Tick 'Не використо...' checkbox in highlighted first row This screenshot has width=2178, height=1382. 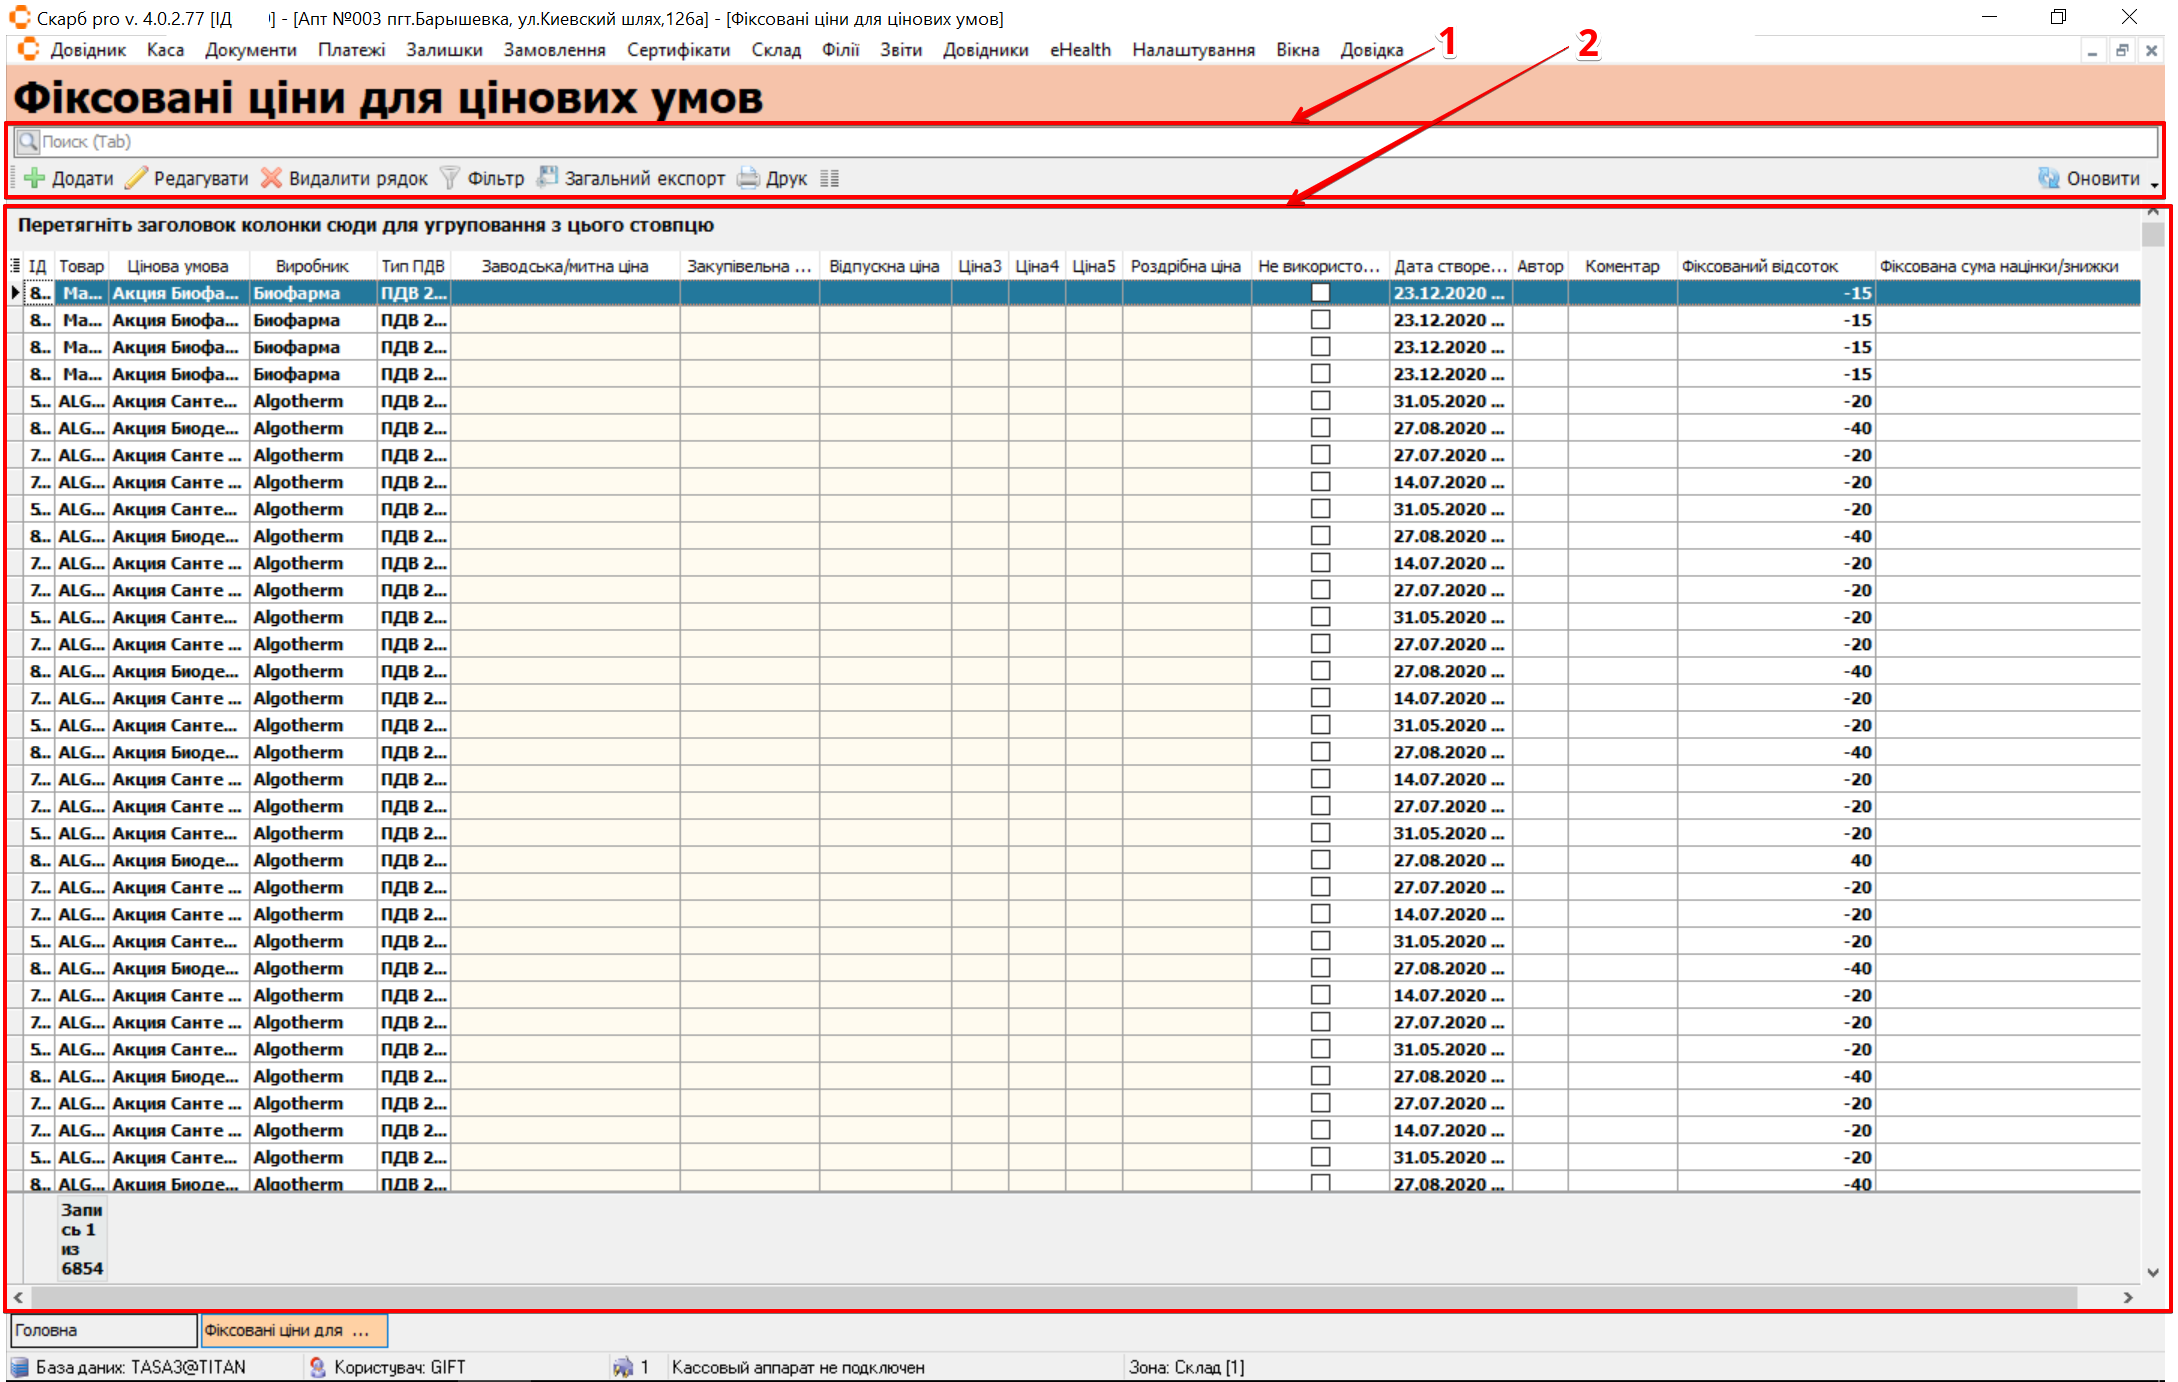pyautogui.click(x=1320, y=293)
